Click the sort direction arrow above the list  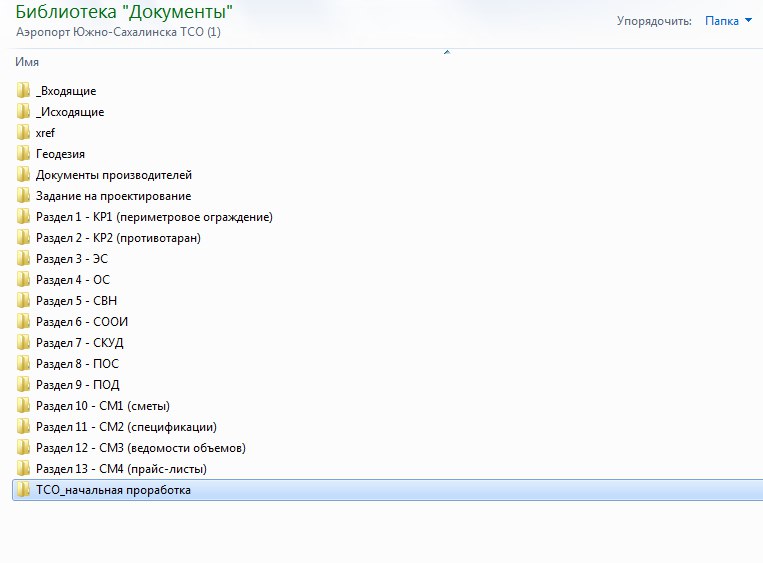coord(447,52)
